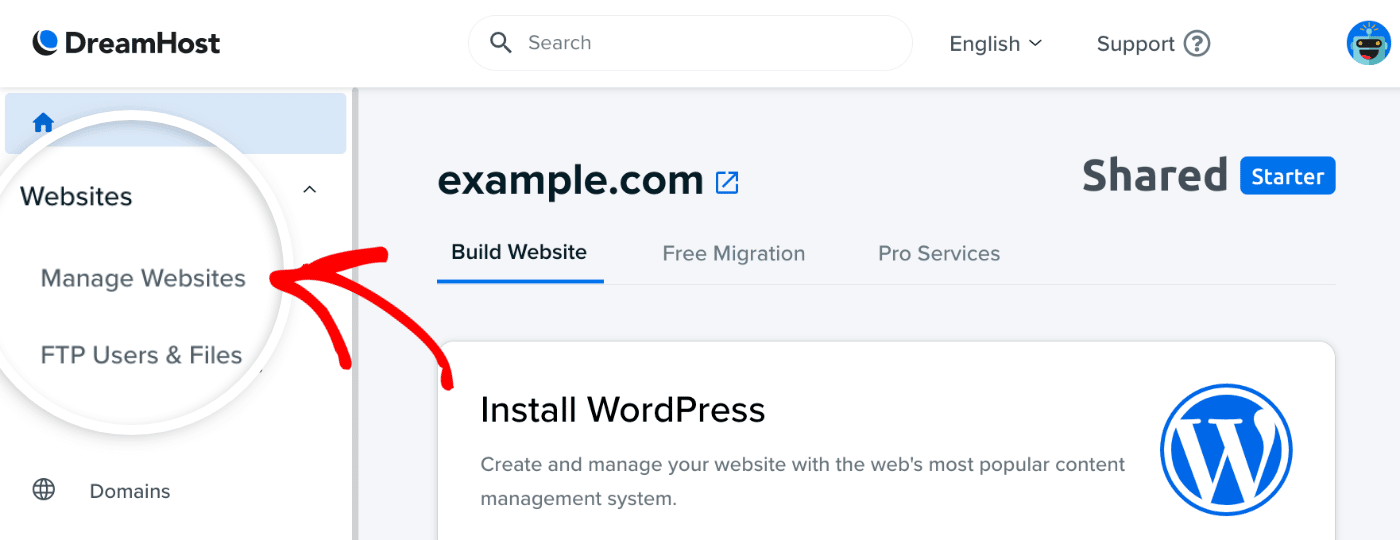
Task: Click the Websites section header
Action: tap(76, 196)
